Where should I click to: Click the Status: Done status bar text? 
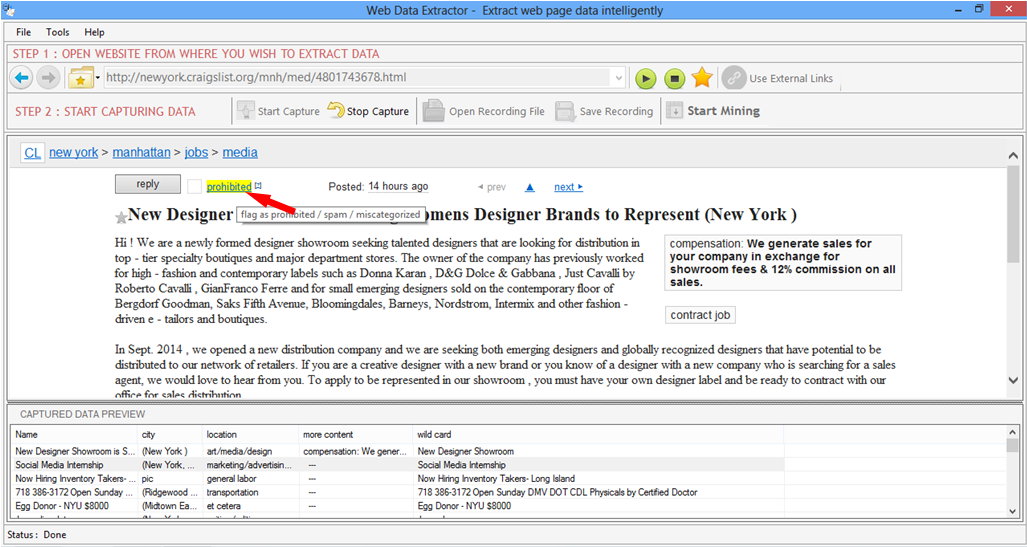pos(37,535)
